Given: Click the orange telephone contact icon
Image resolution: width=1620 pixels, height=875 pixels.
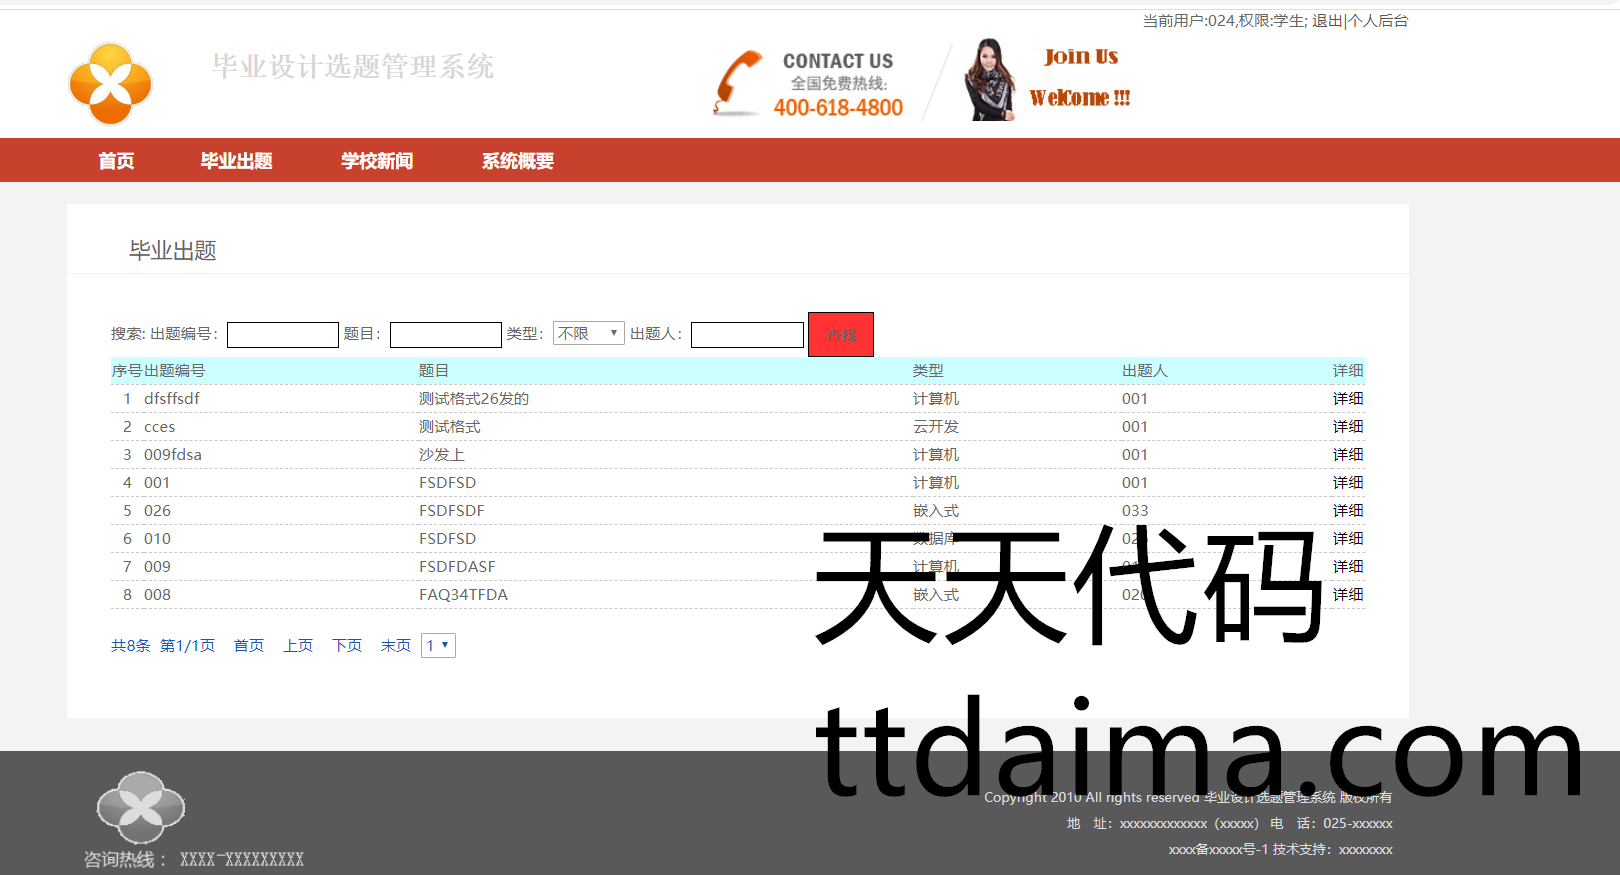Looking at the screenshot, I should click(x=738, y=82).
